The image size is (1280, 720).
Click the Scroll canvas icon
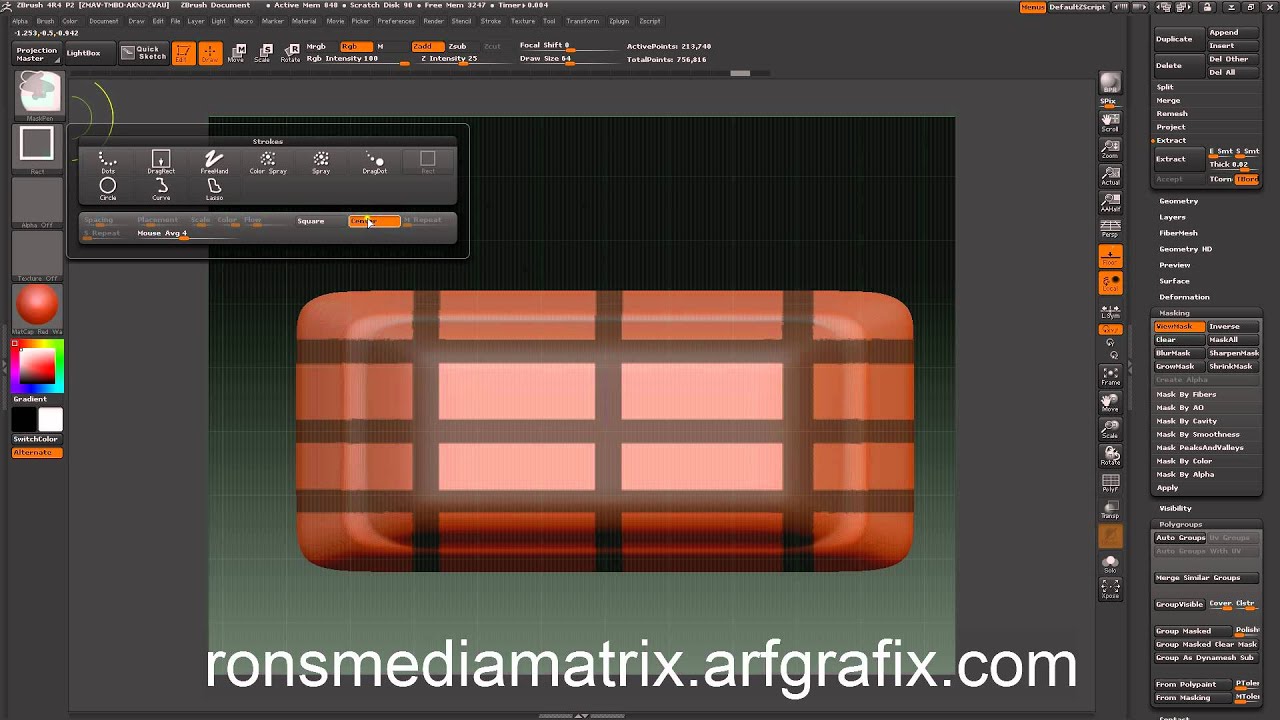1110,122
